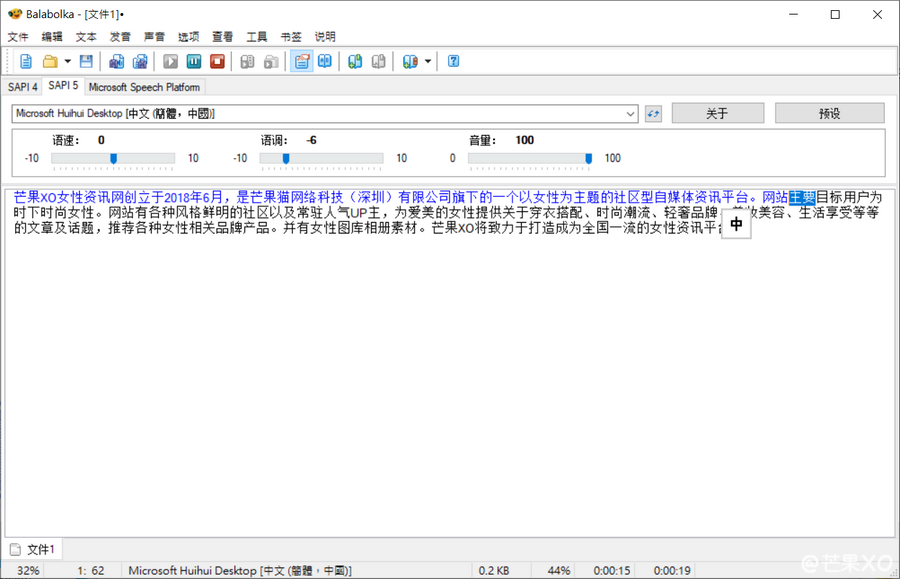Click the 44% progress value in the status bar
The height and width of the screenshot is (579, 900).
click(558, 570)
